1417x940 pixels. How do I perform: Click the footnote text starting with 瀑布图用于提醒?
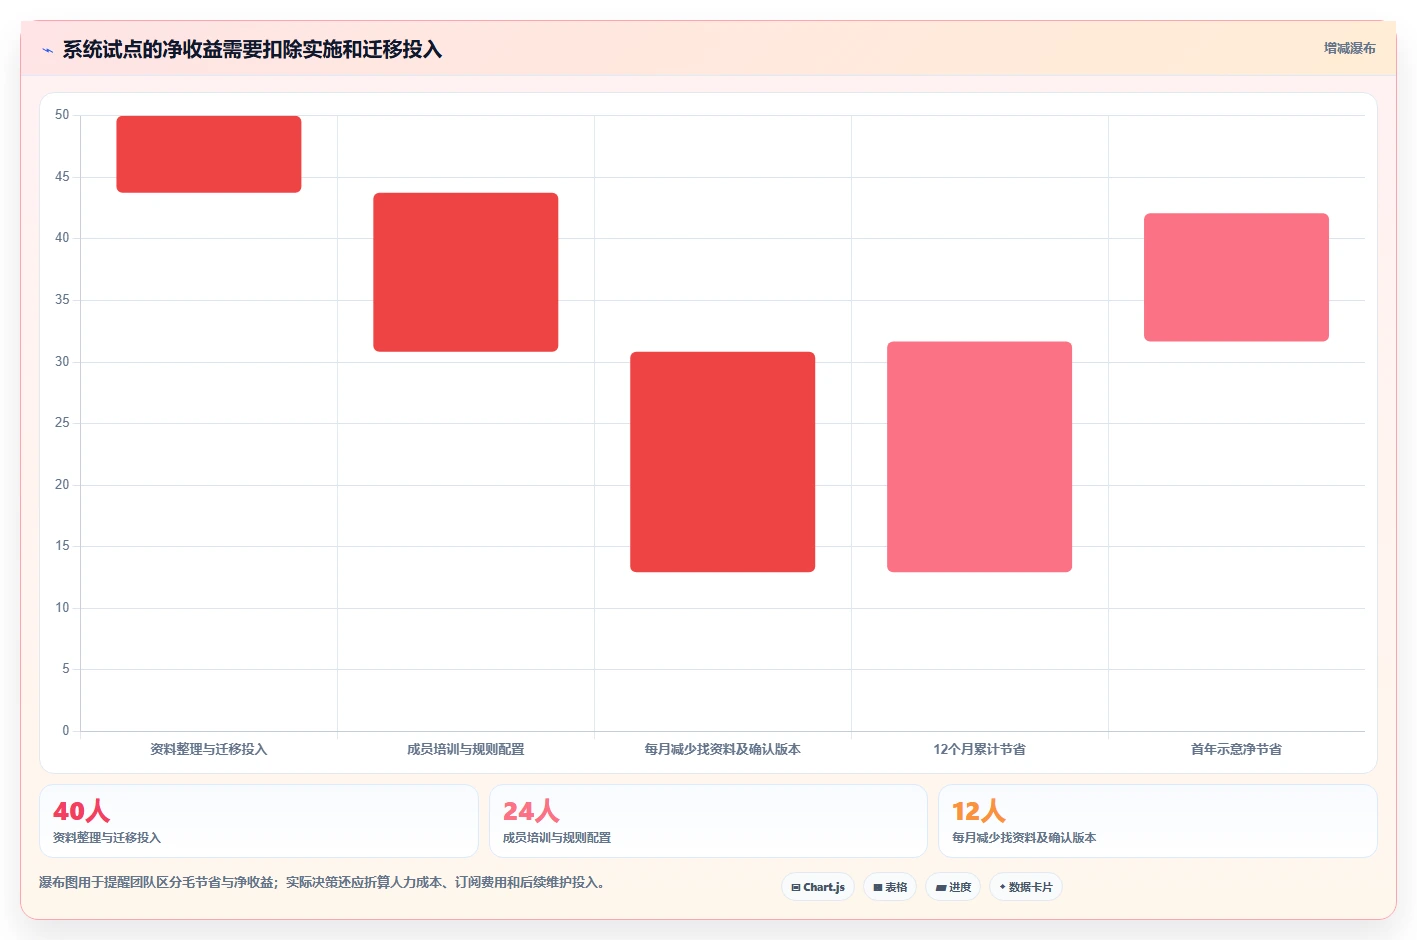tap(322, 883)
